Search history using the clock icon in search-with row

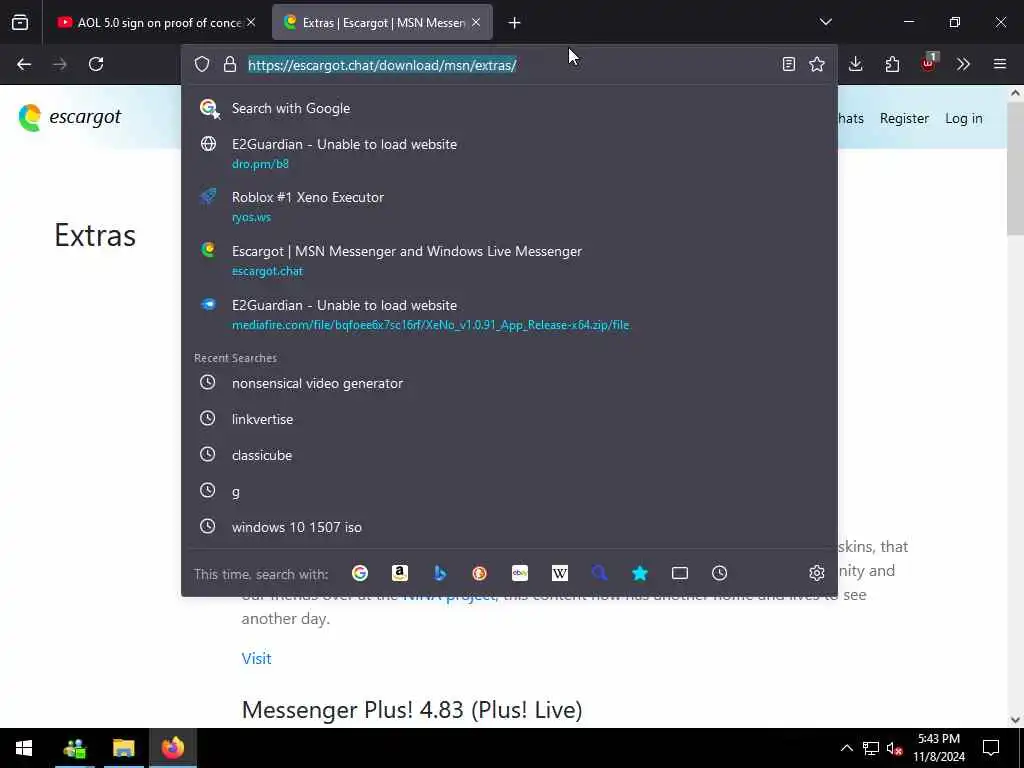(x=720, y=573)
